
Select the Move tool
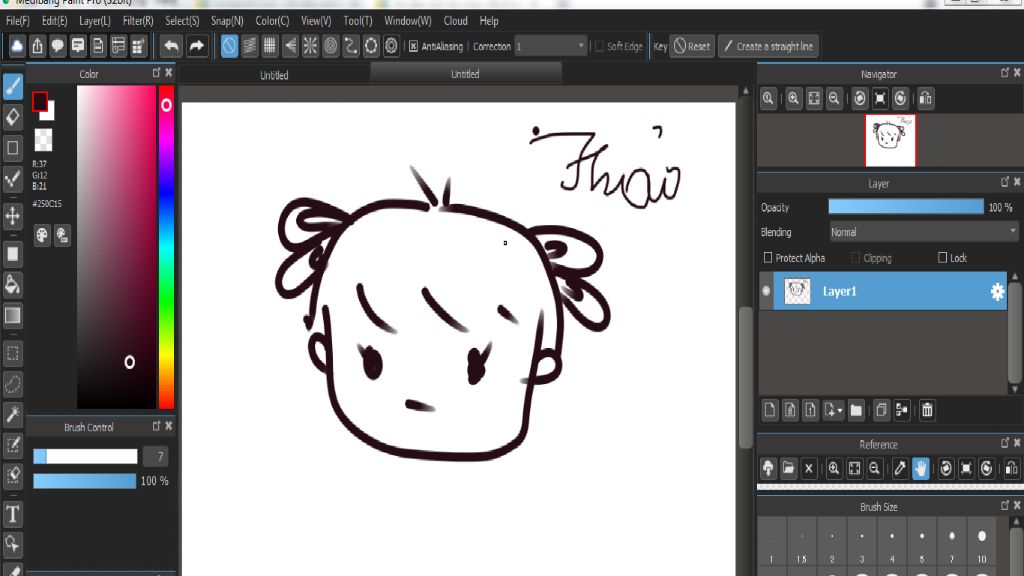pyautogui.click(x=13, y=215)
